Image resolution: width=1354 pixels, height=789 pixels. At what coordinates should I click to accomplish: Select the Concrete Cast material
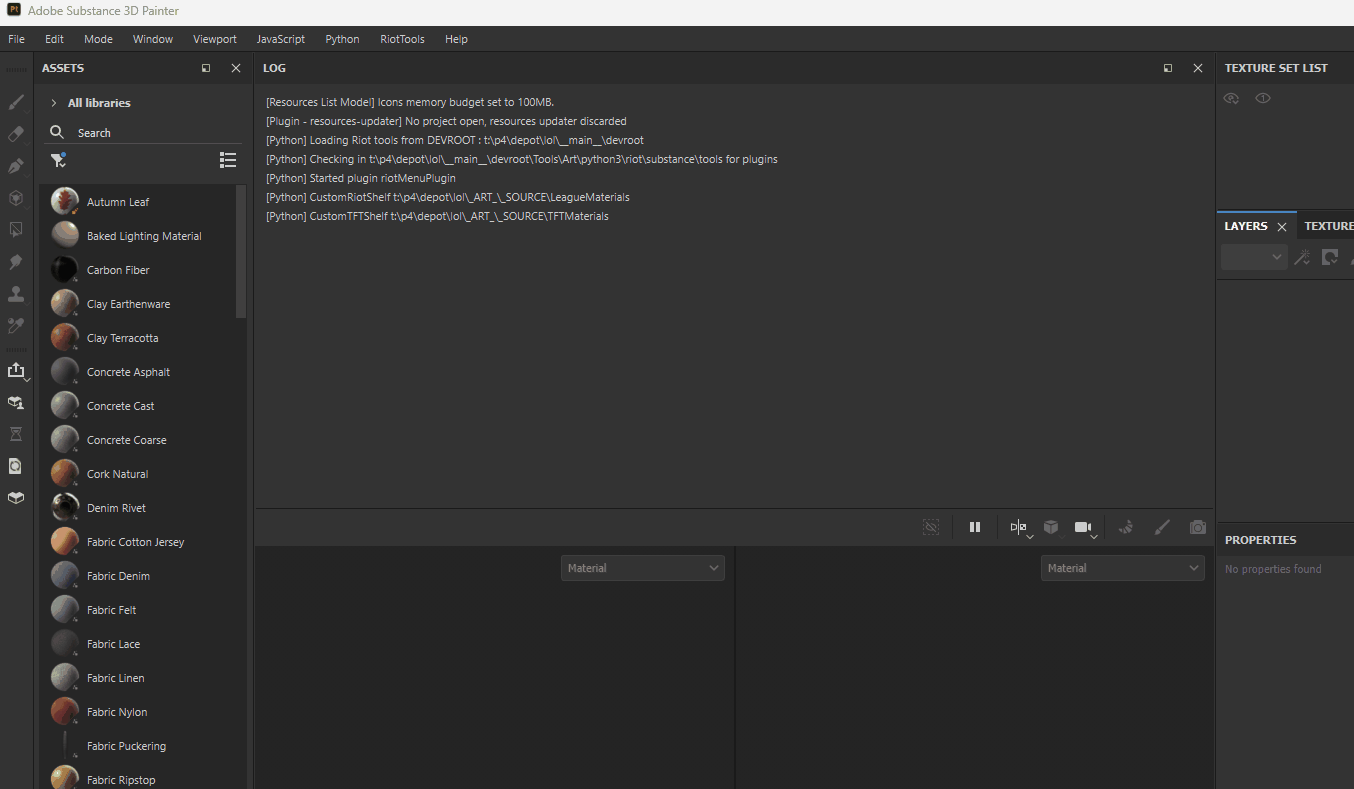(x=138, y=405)
